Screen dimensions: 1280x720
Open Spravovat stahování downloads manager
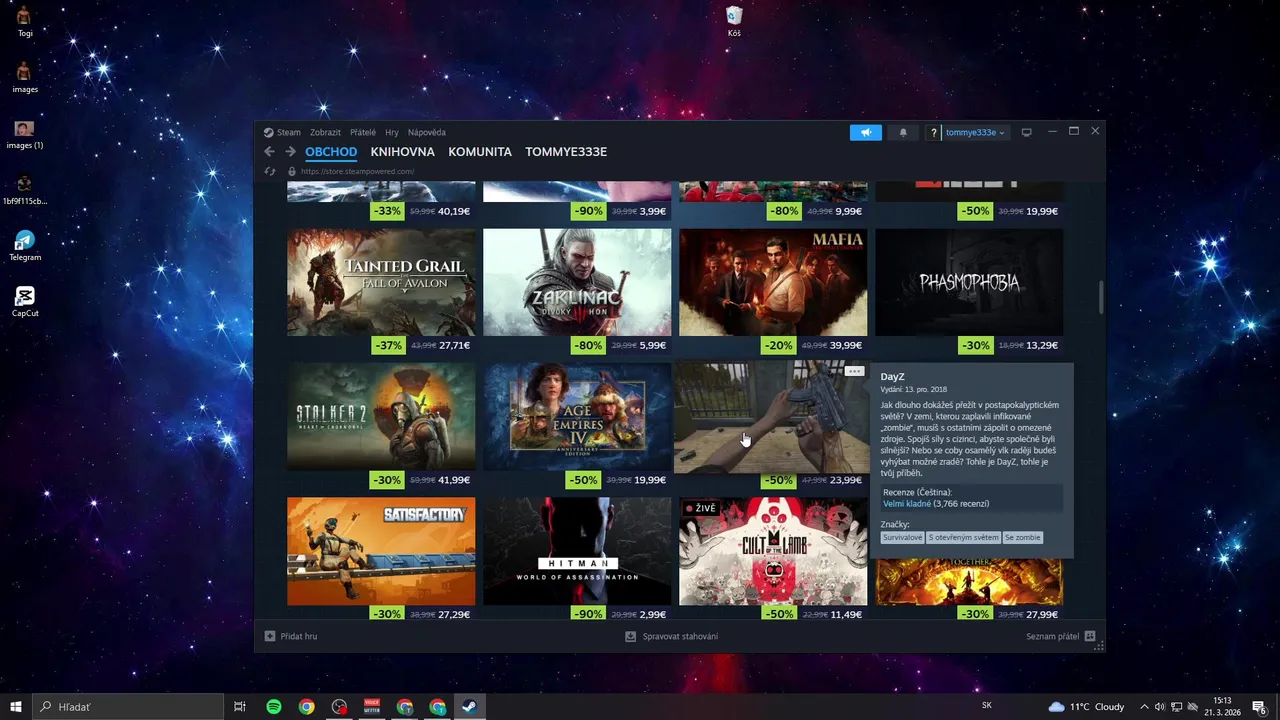click(x=671, y=636)
